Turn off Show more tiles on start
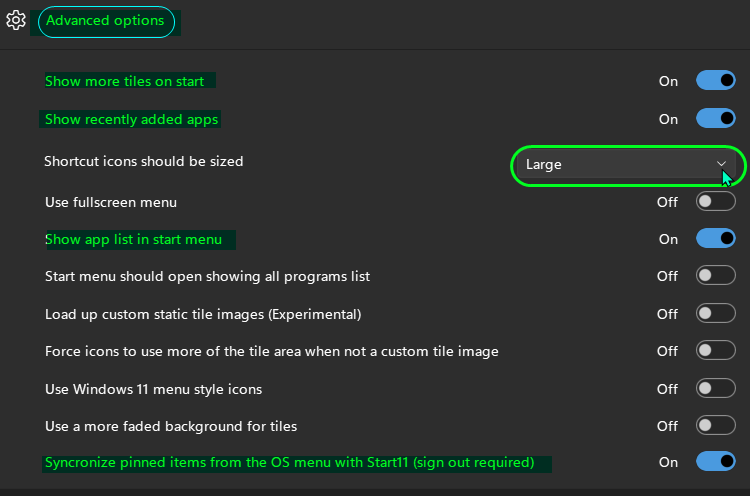750x496 pixels. (716, 80)
